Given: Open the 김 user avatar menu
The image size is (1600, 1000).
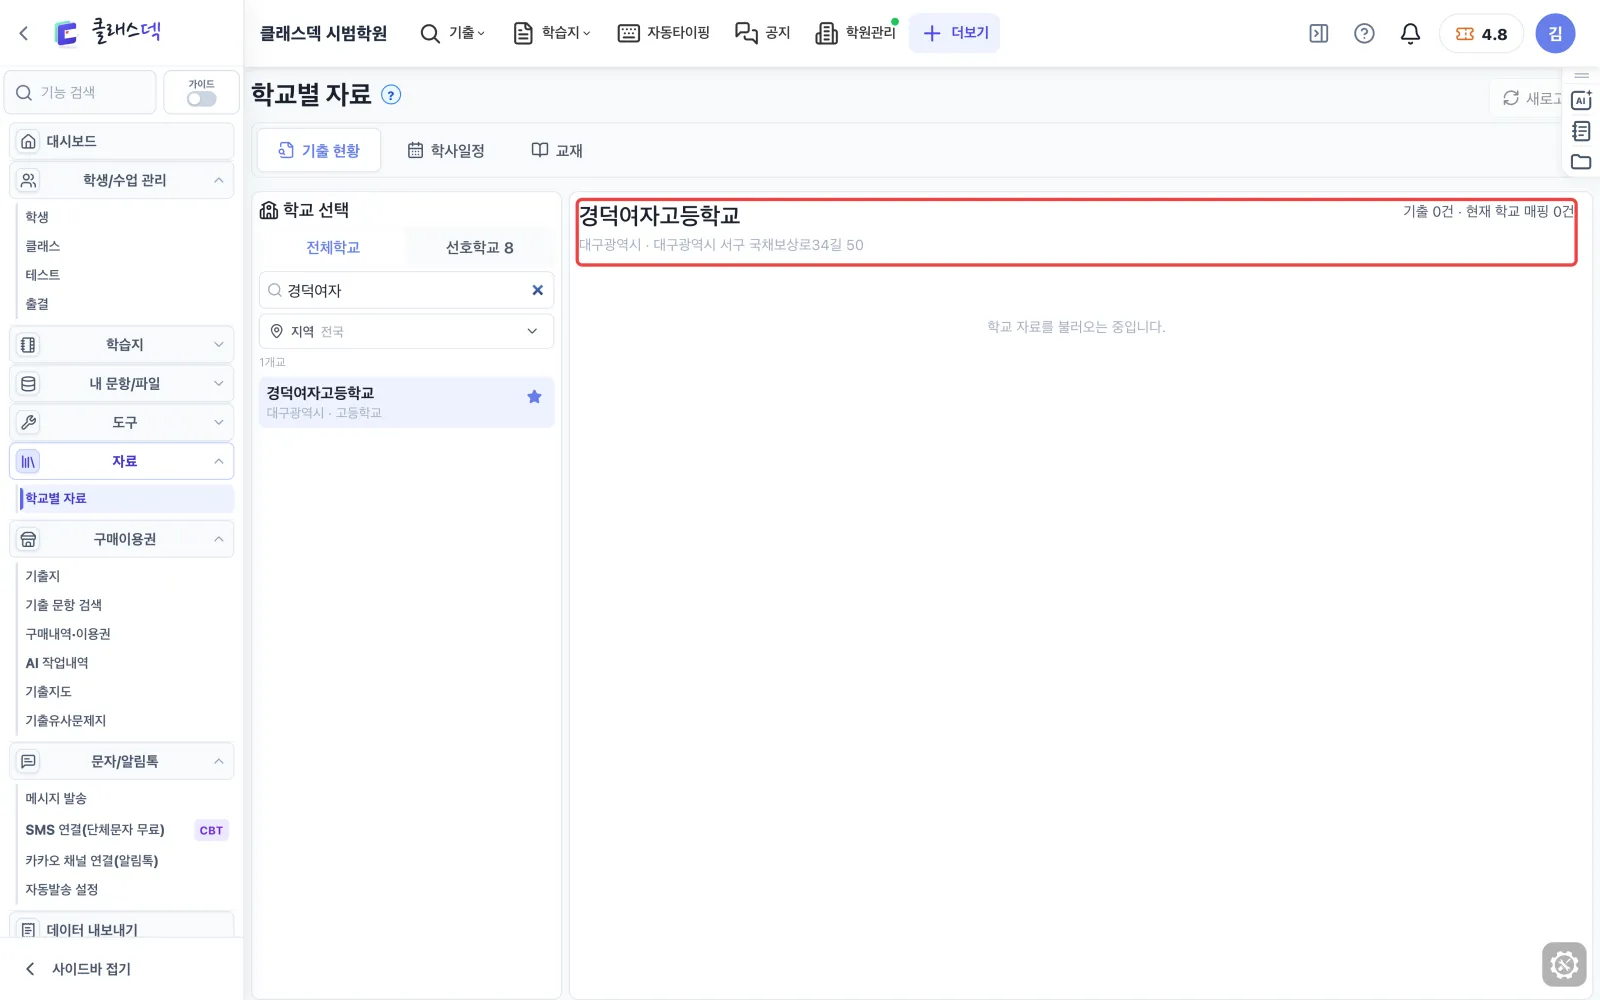Looking at the screenshot, I should [1555, 33].
